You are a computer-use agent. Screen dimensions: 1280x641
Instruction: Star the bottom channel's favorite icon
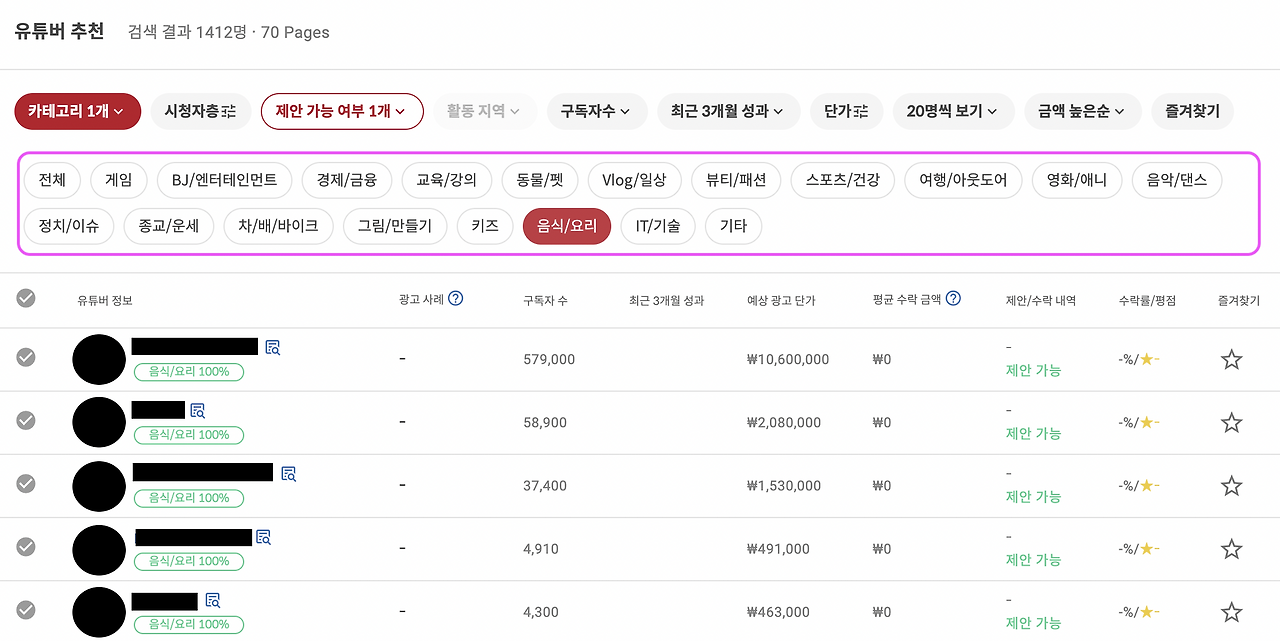[1231, 611]
